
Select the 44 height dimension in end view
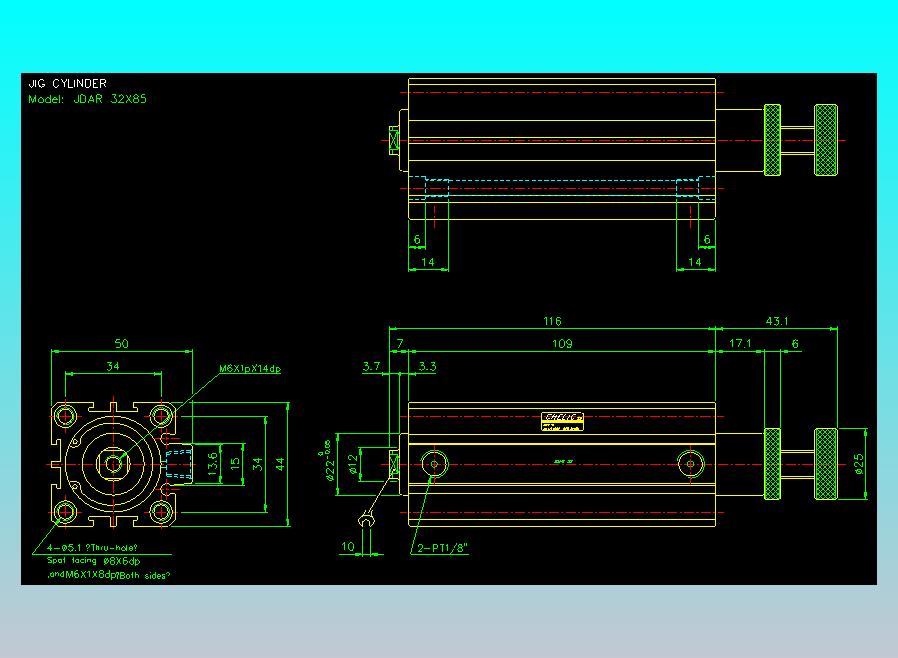point(280,464)
